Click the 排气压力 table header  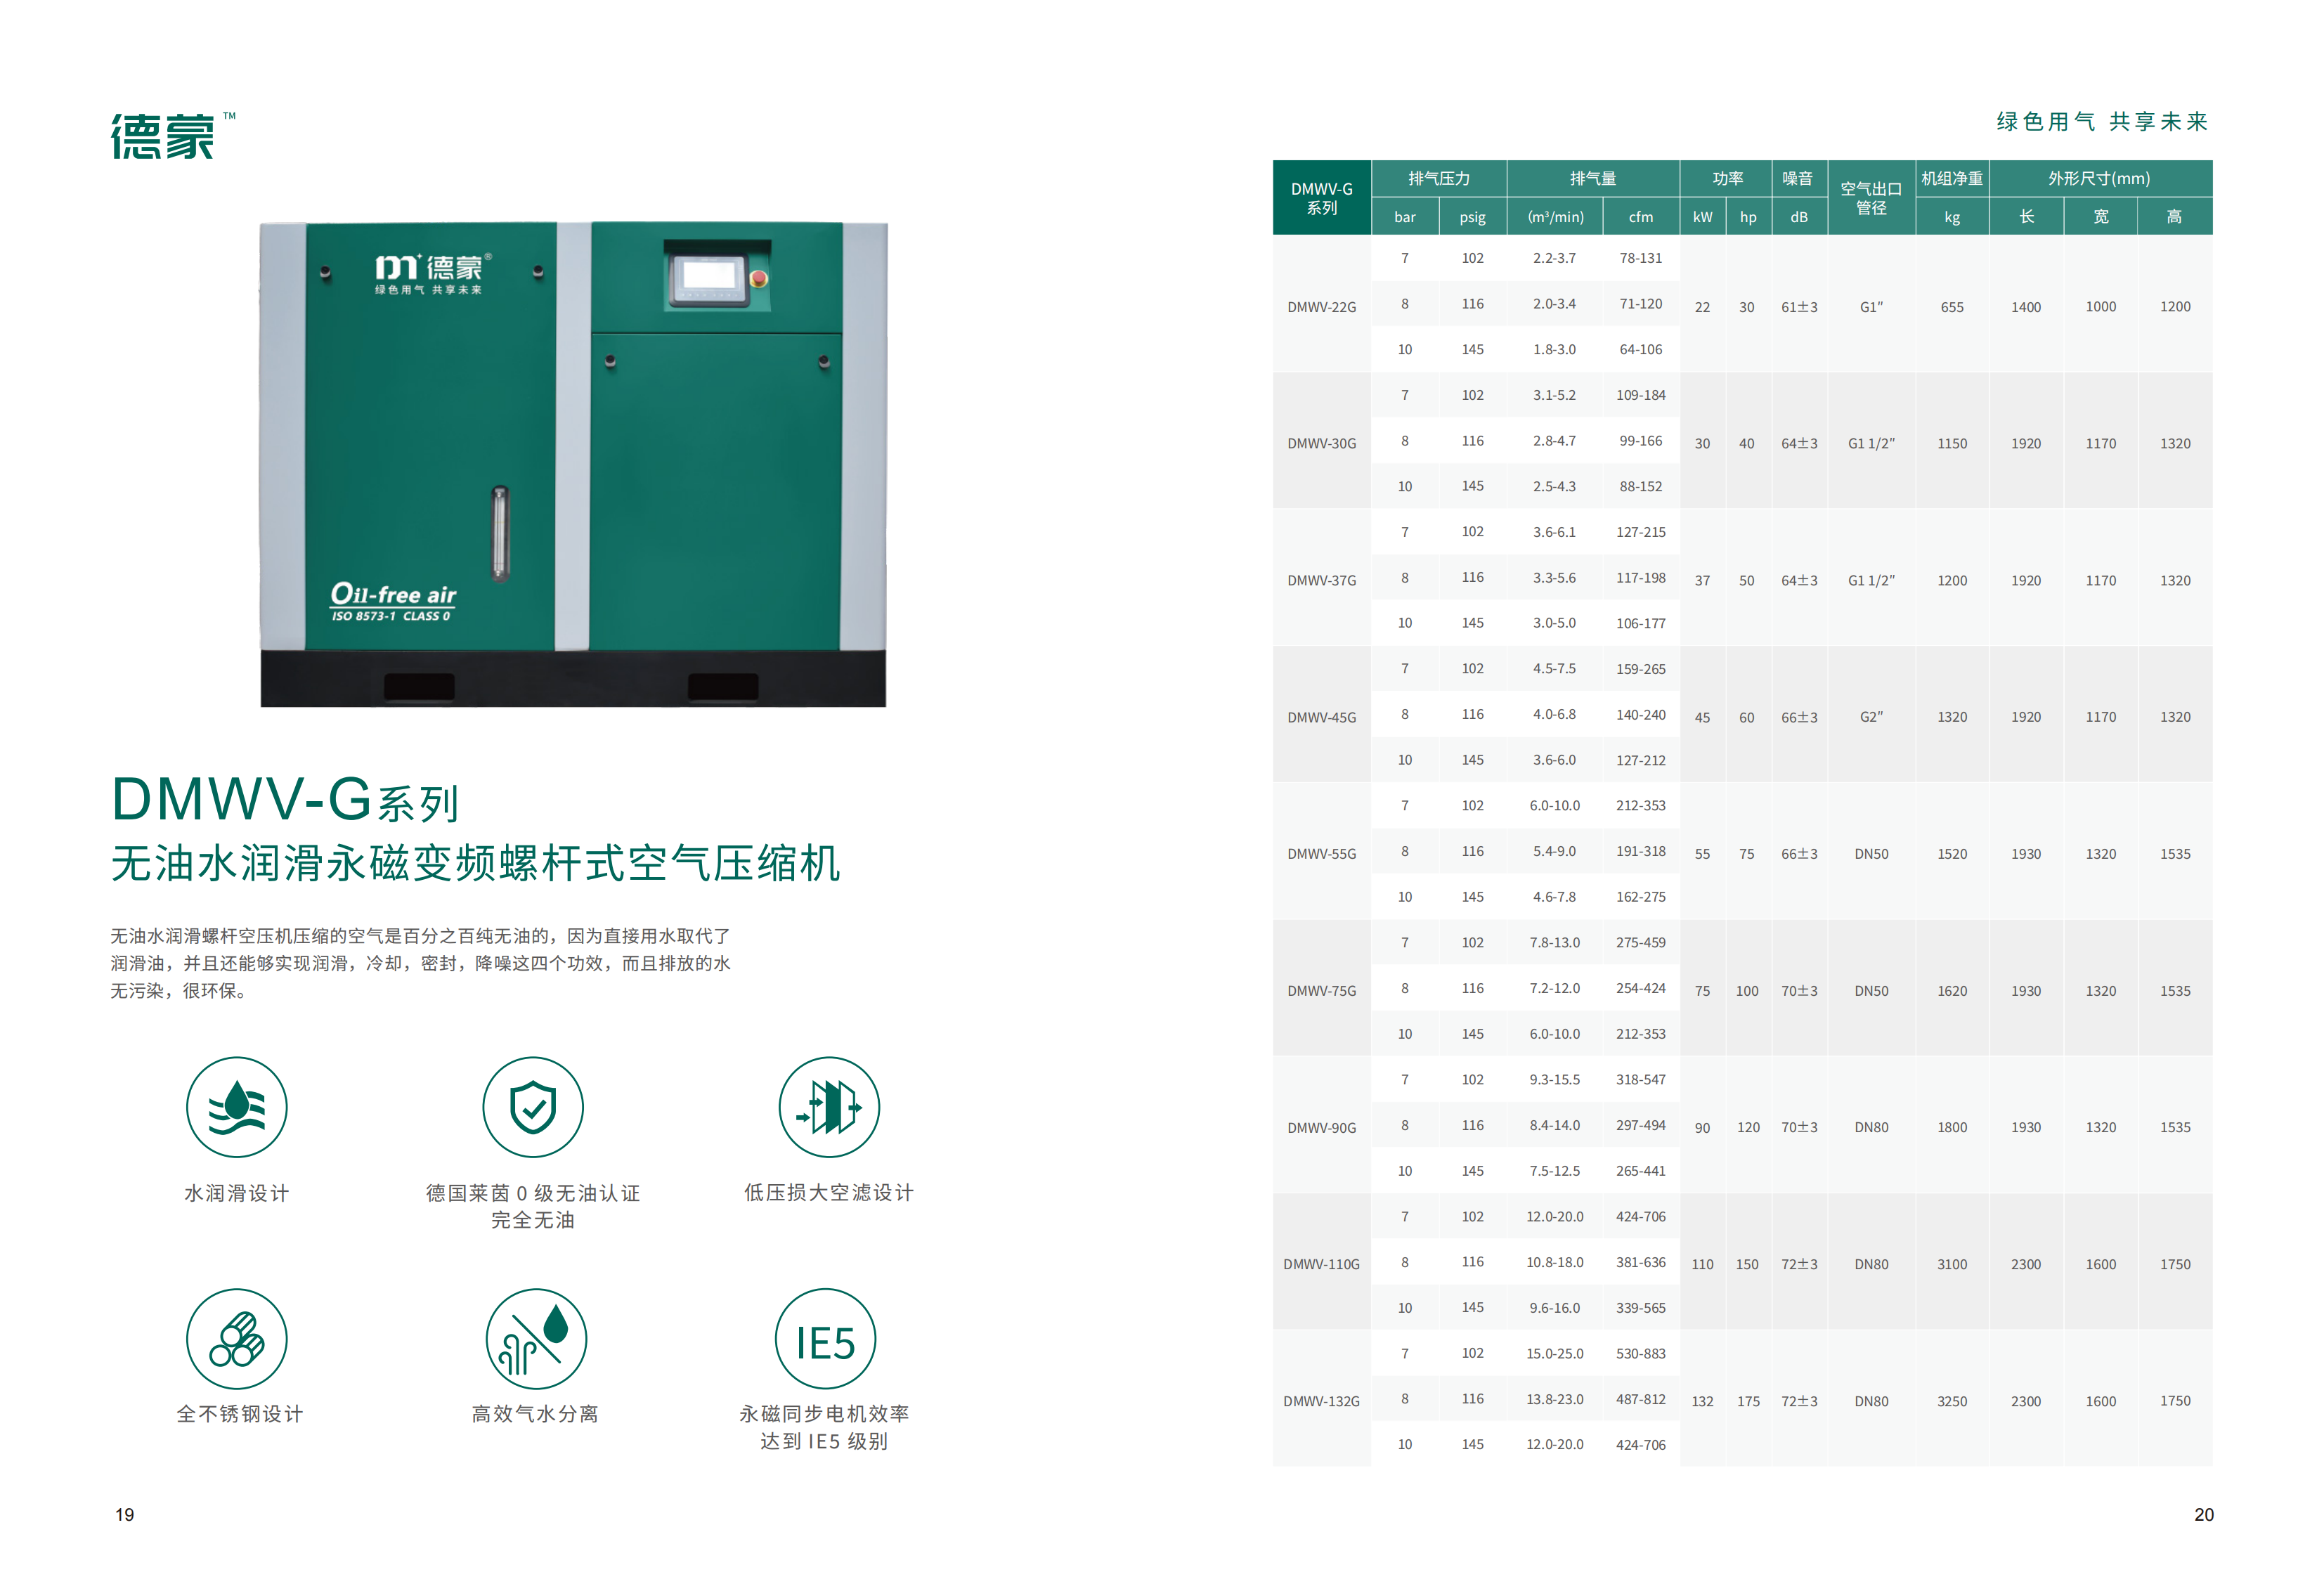(x=1439, y=178)
